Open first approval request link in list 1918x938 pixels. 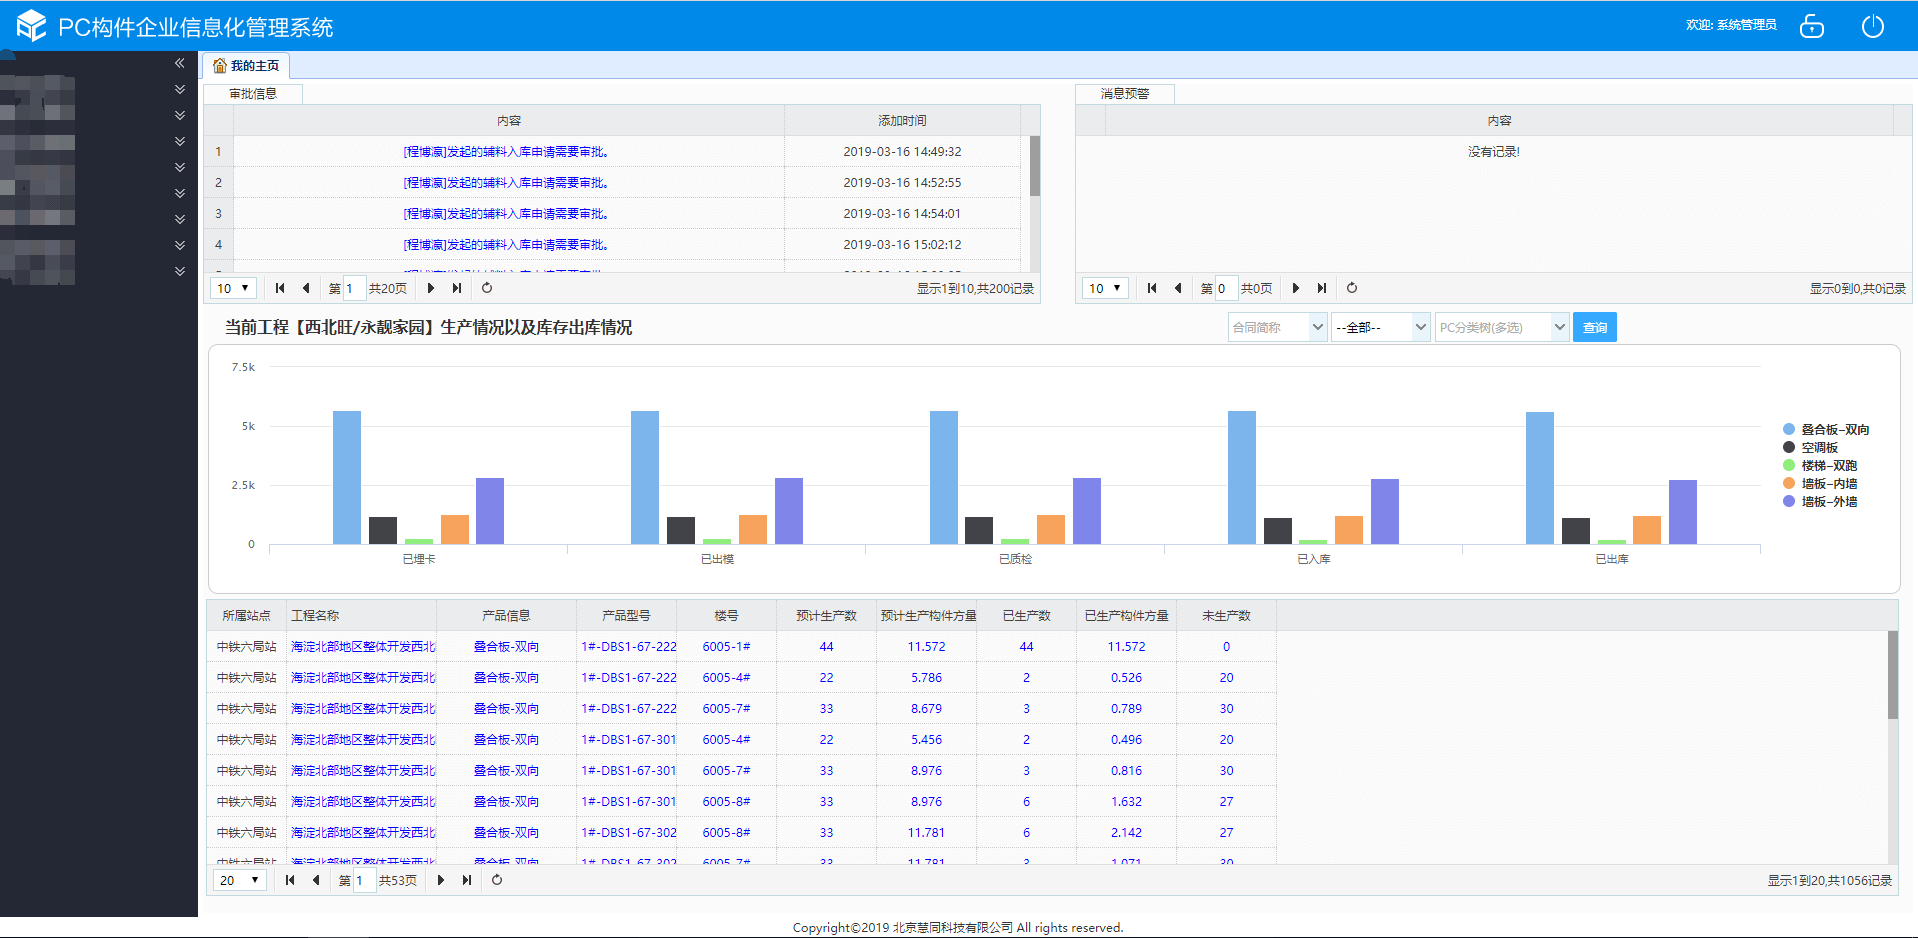coord(506,152)
